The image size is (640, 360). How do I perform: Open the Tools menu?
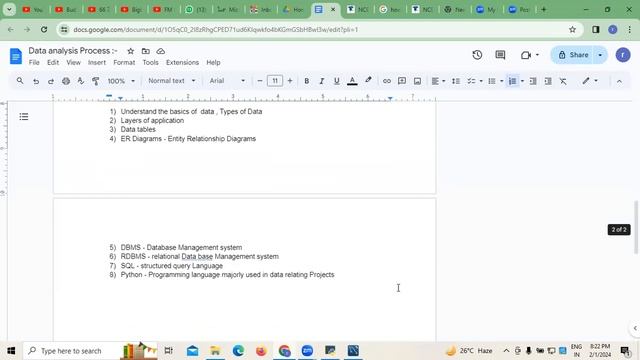click(150, 62)
